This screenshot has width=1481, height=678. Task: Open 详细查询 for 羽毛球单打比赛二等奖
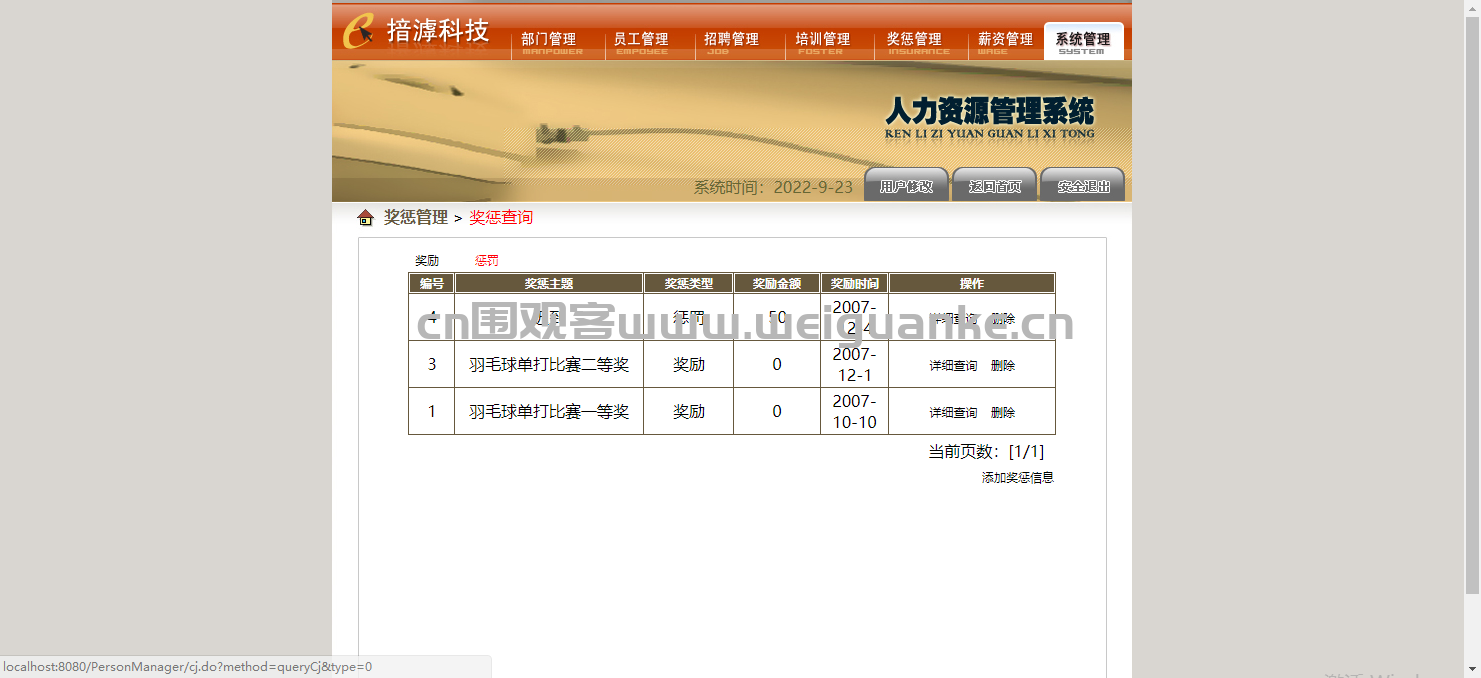(x=953, y=366)
